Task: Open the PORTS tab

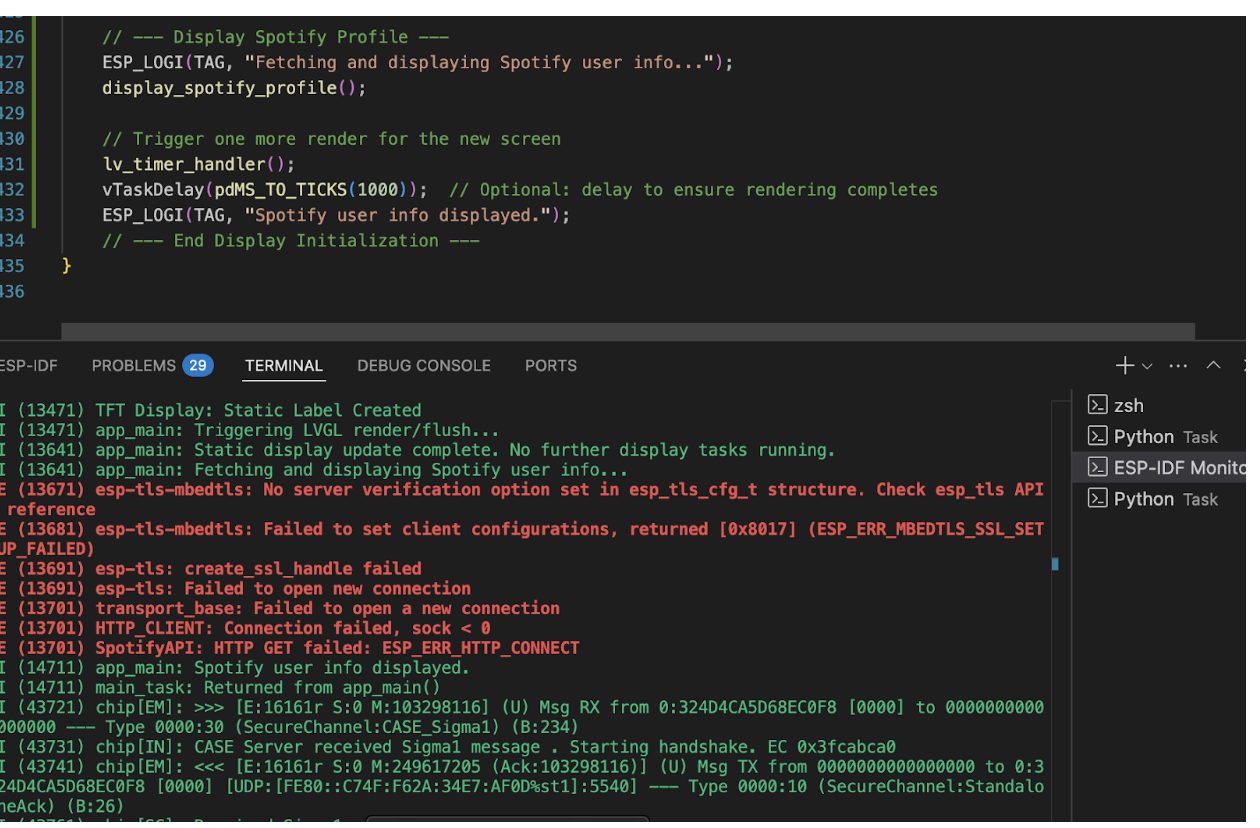Action: click(x=551, y=366)
